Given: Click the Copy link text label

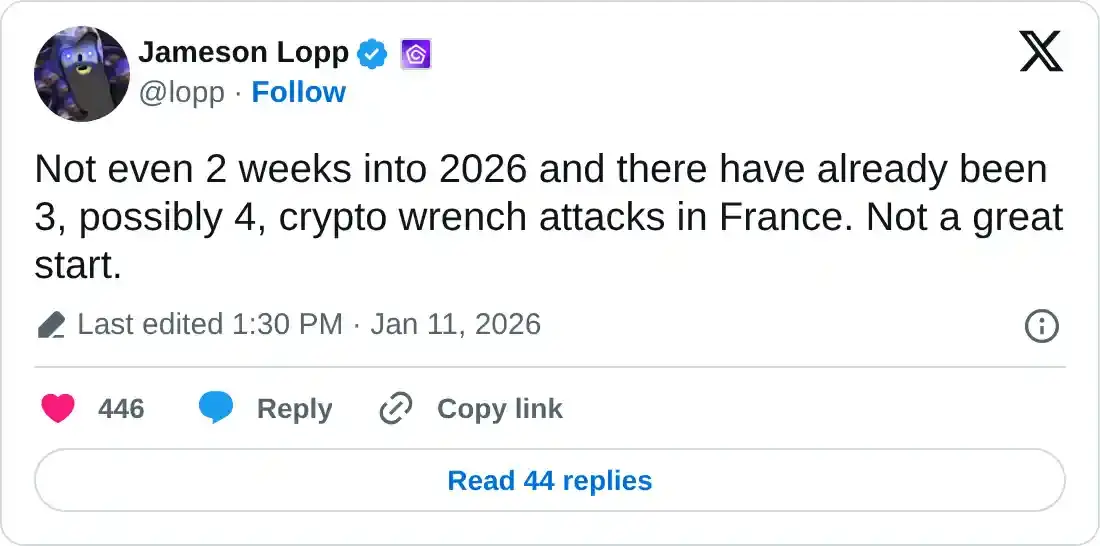Looking at the screenshot, I should click(499, 409).
